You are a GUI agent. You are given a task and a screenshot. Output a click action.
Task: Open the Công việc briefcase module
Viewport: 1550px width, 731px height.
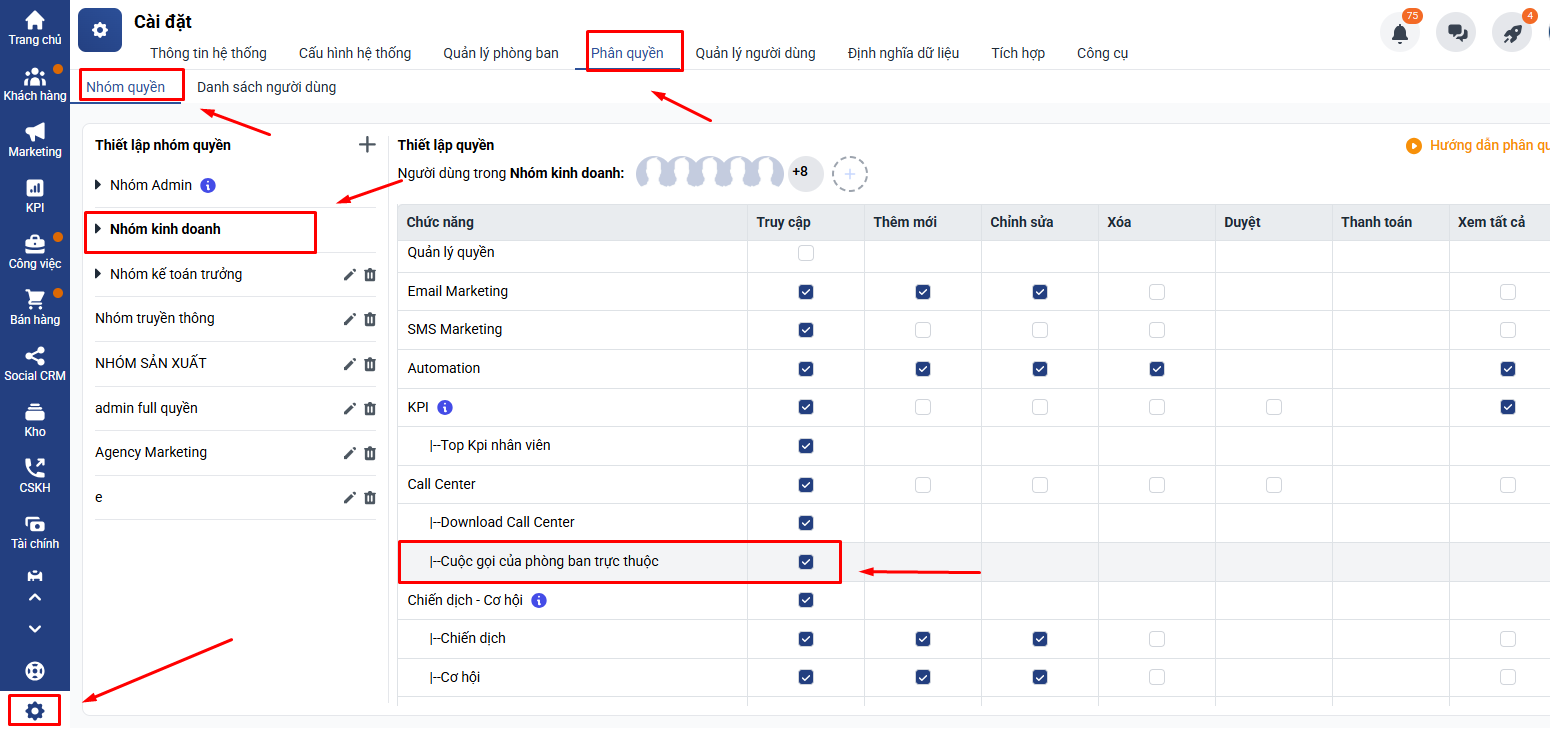pyautogui.click(x=35, y=252)
